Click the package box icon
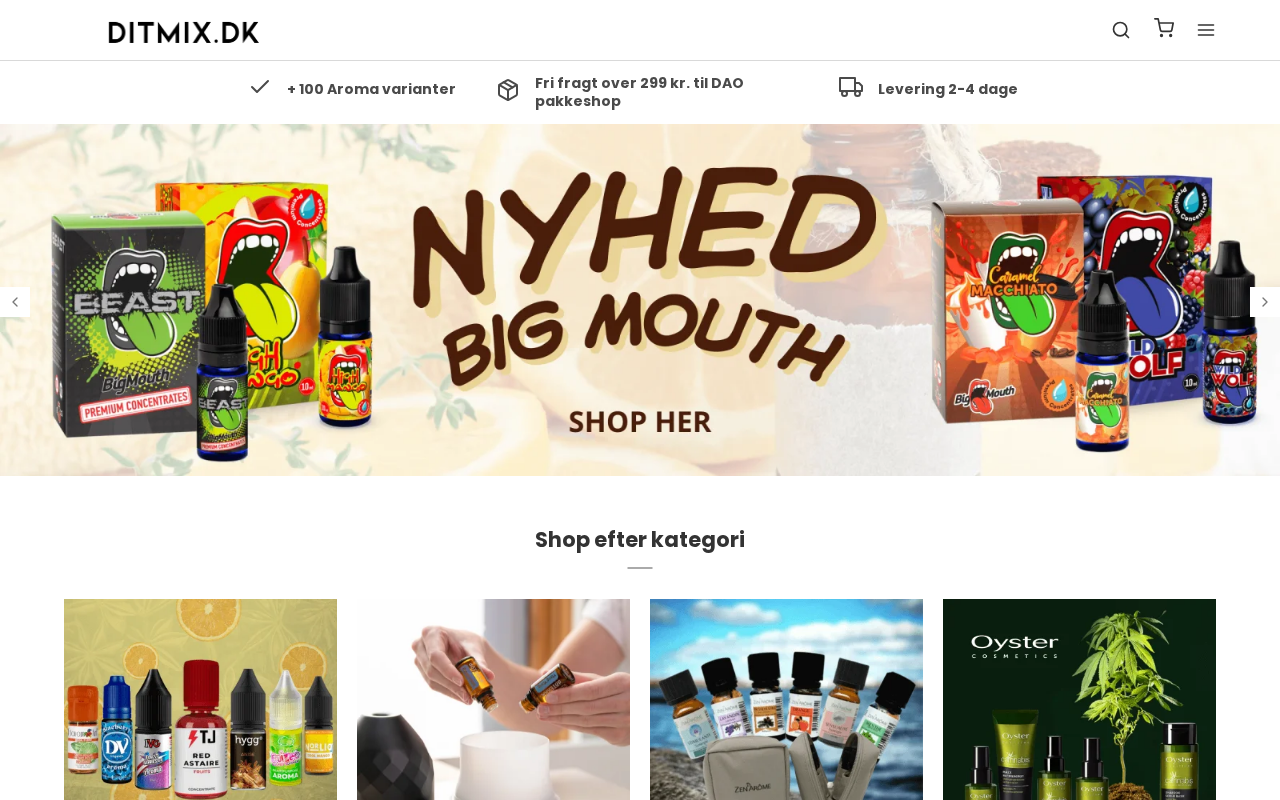Viewport: 1280px width, 800px height. click(x=508, y=90)
